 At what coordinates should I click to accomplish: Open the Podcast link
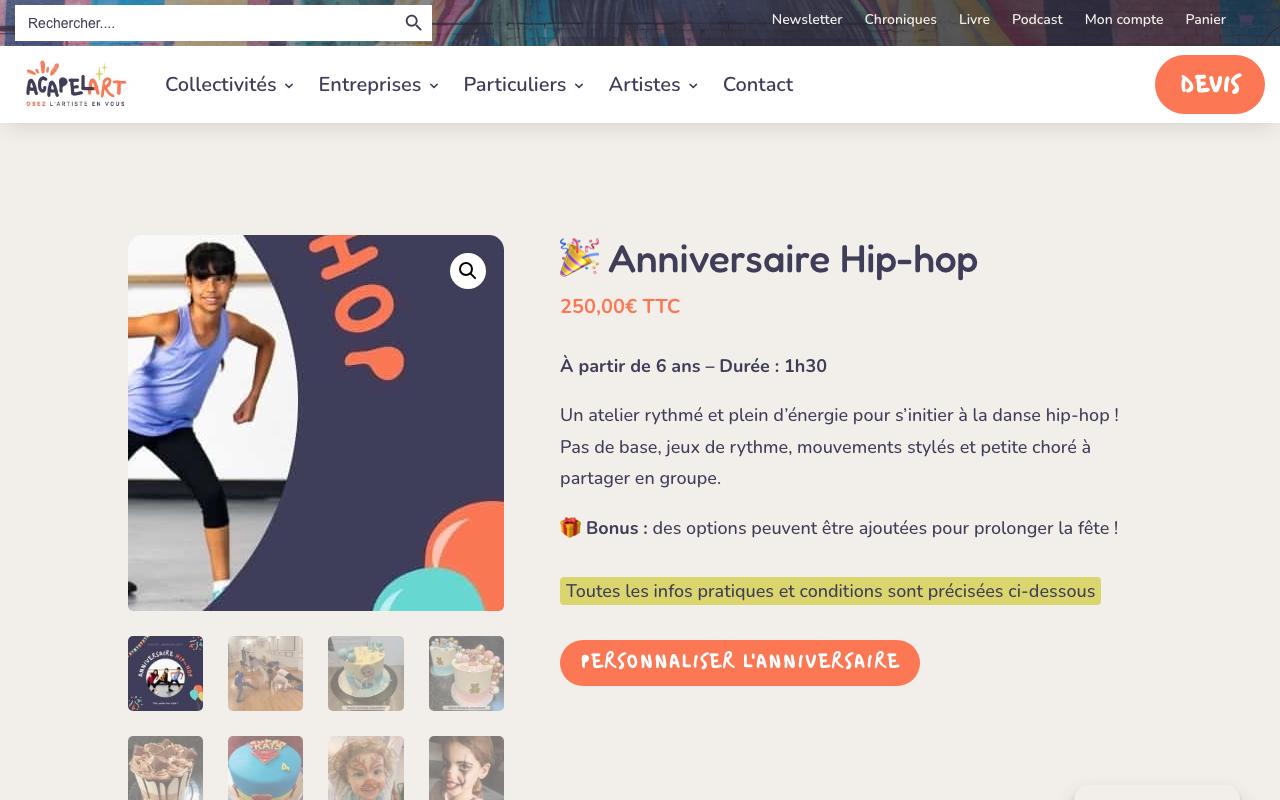pyautogui.click(x=1037, y=19)
